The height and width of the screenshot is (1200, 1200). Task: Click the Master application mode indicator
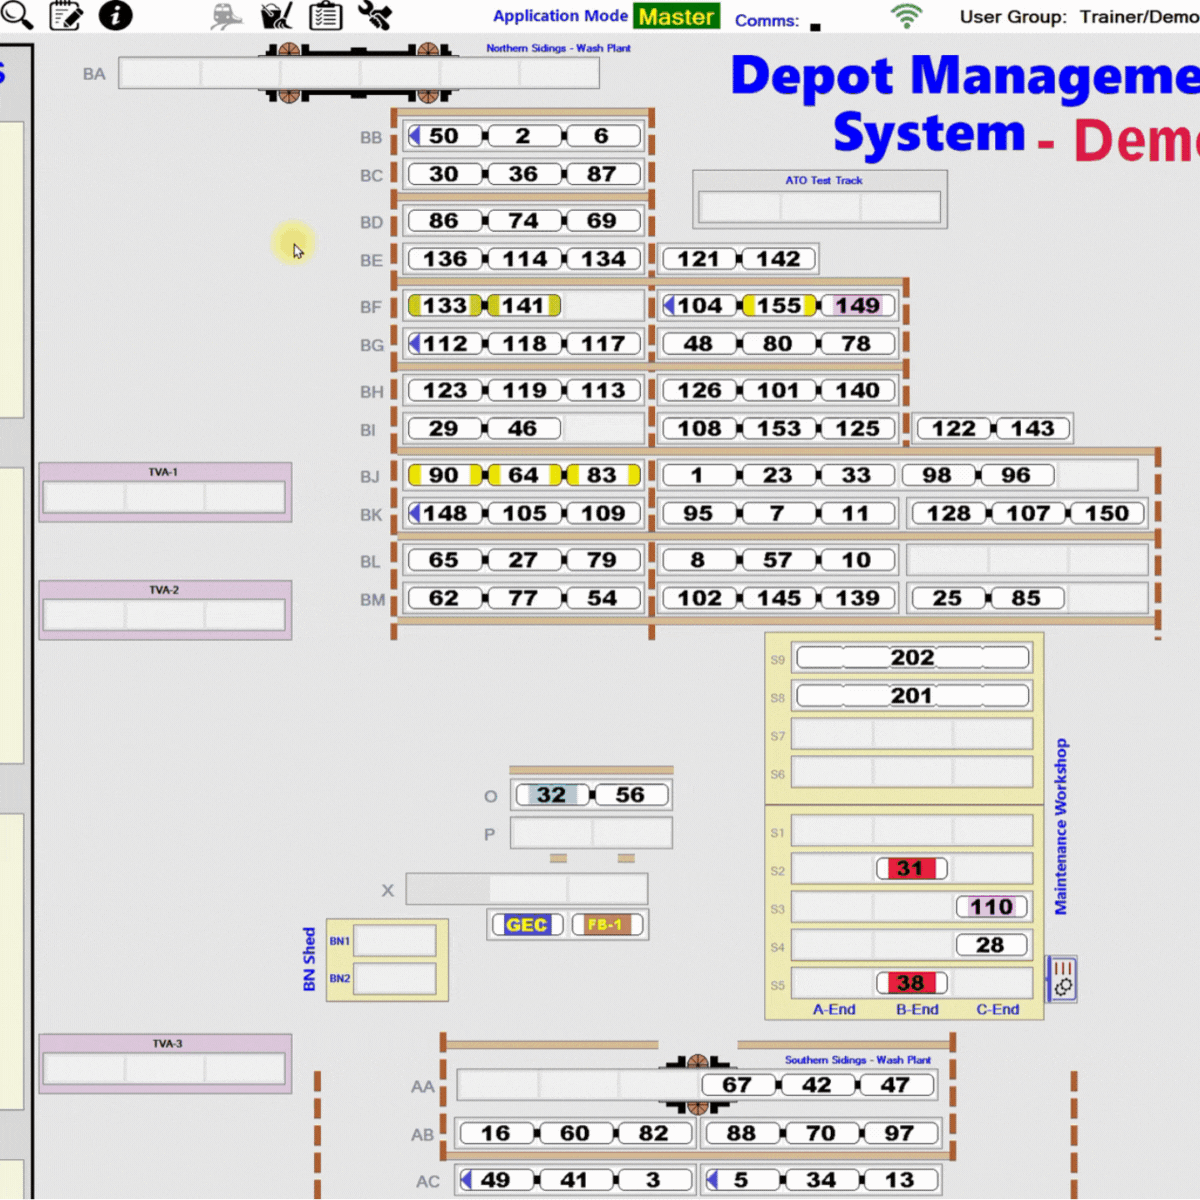(x=677, y=17)
